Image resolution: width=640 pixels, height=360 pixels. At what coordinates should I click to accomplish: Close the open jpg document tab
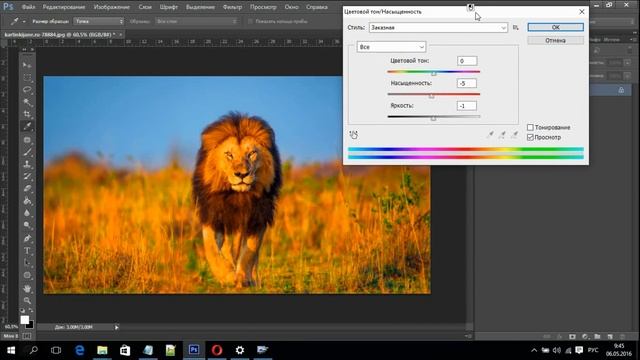(x=120, y=35)
